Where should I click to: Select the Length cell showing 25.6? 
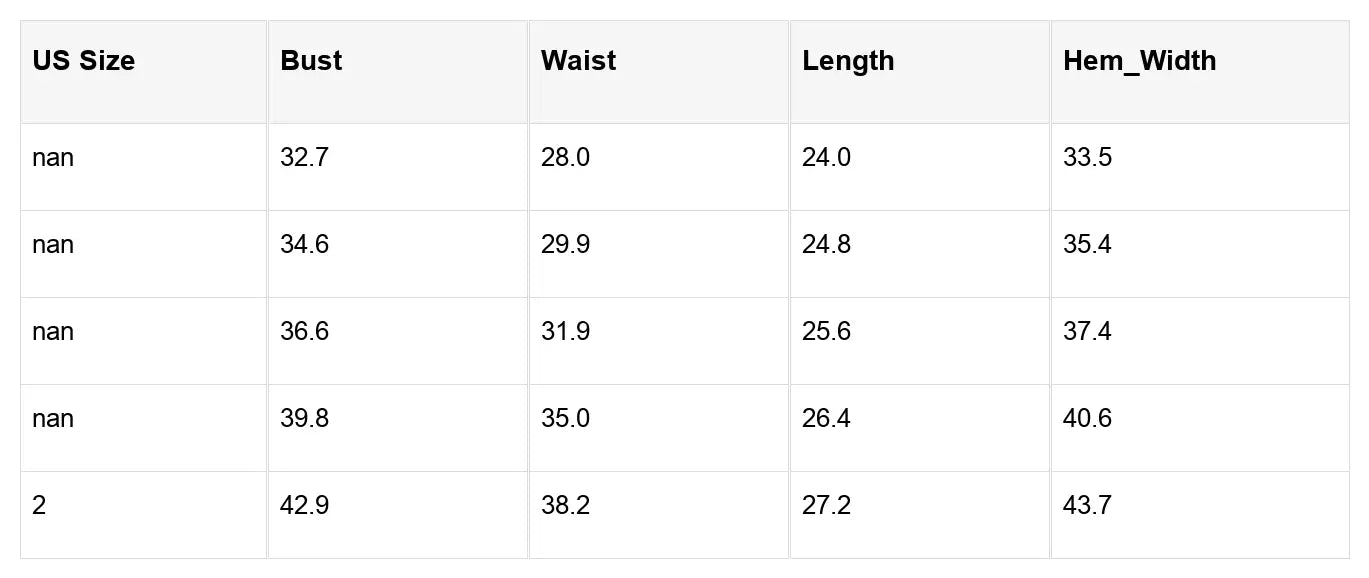[826, 332]
